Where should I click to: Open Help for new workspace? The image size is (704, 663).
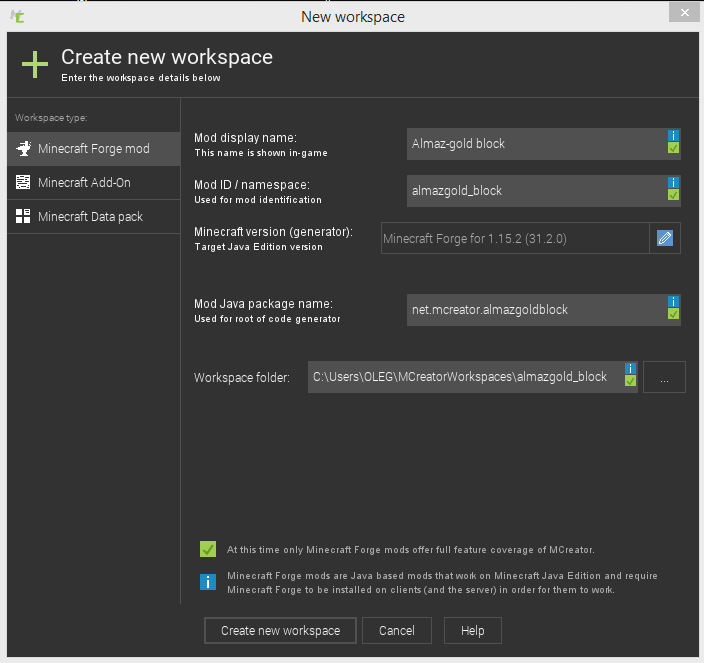pyautogui.click(x=472, y=631)
